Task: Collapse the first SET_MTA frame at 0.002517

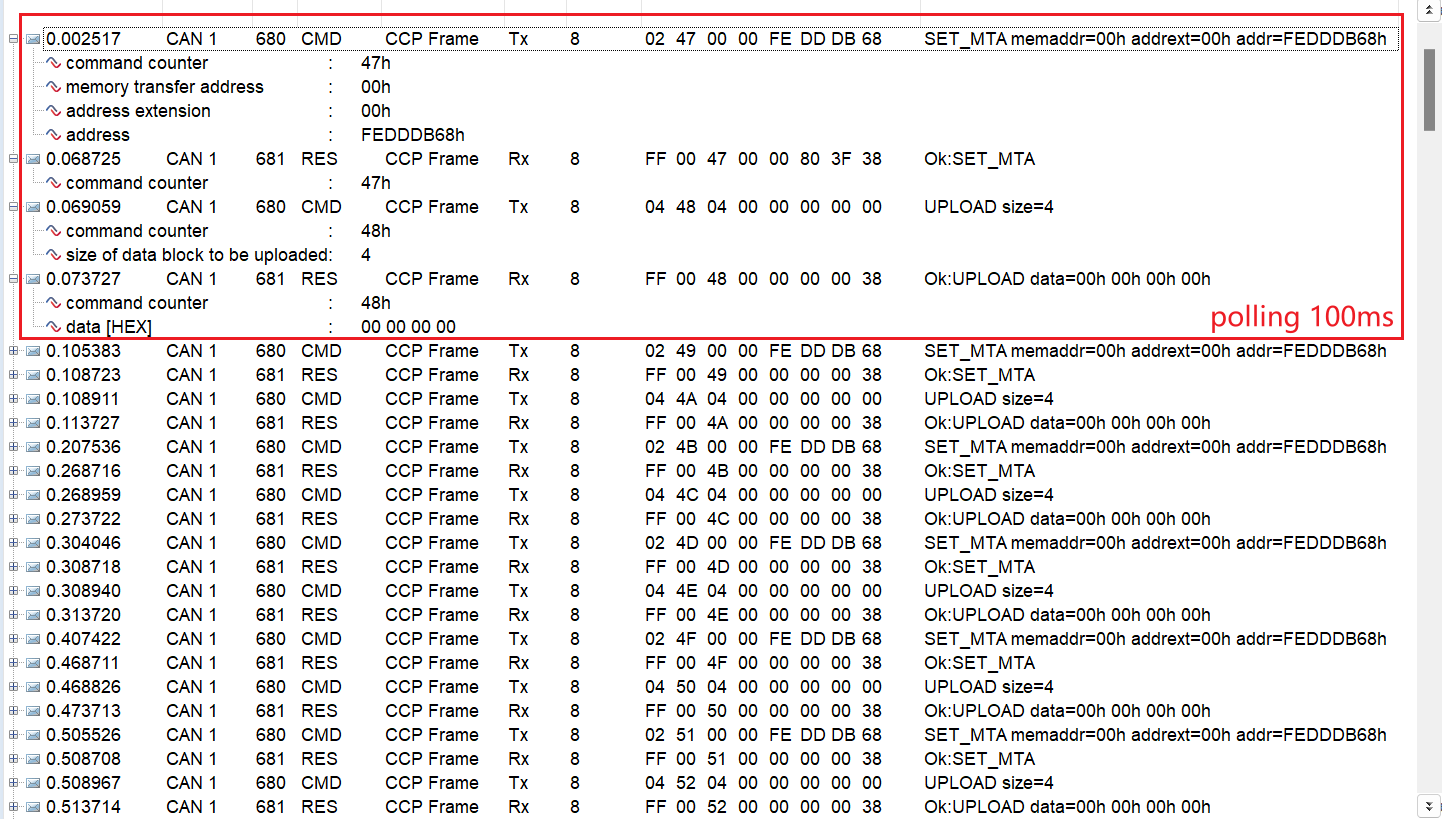Action: pos(11,38)
